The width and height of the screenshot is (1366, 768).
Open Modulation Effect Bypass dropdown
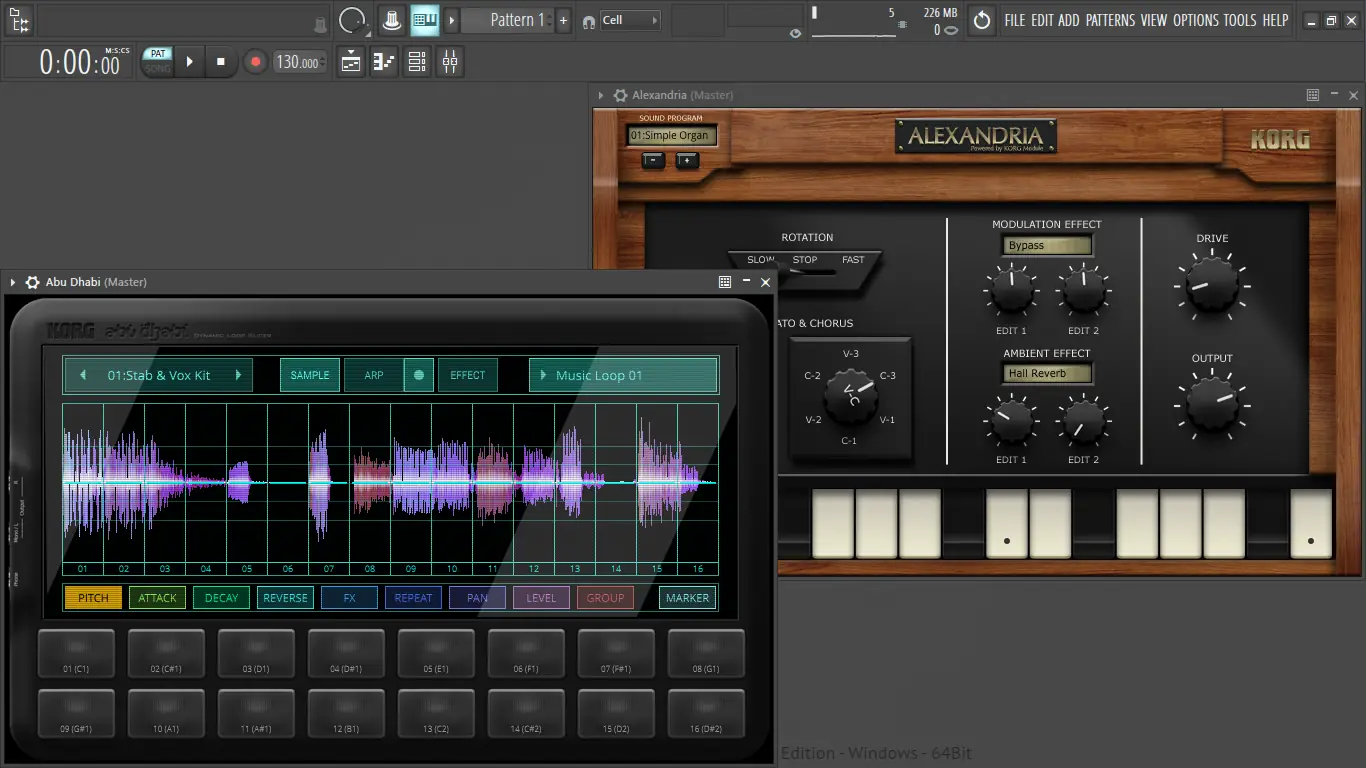1047,246
